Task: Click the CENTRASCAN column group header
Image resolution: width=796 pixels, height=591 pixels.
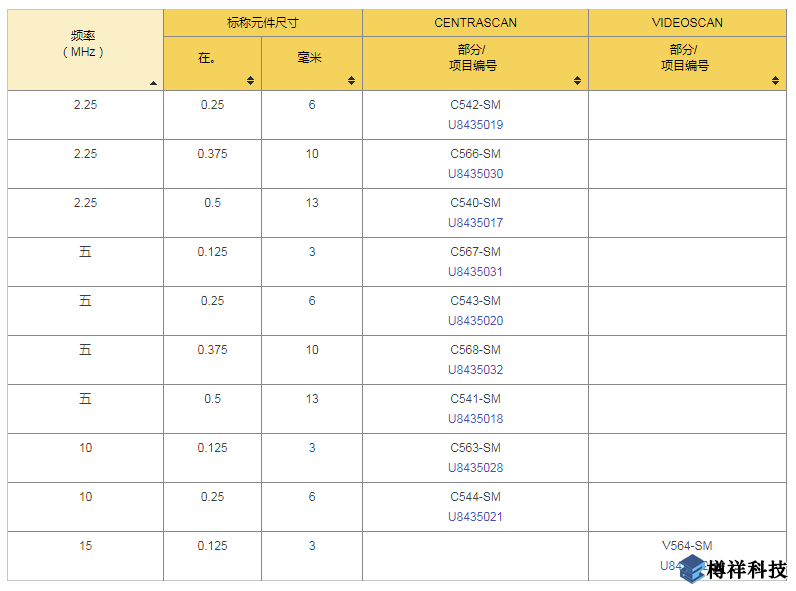Action: point(475,22)
